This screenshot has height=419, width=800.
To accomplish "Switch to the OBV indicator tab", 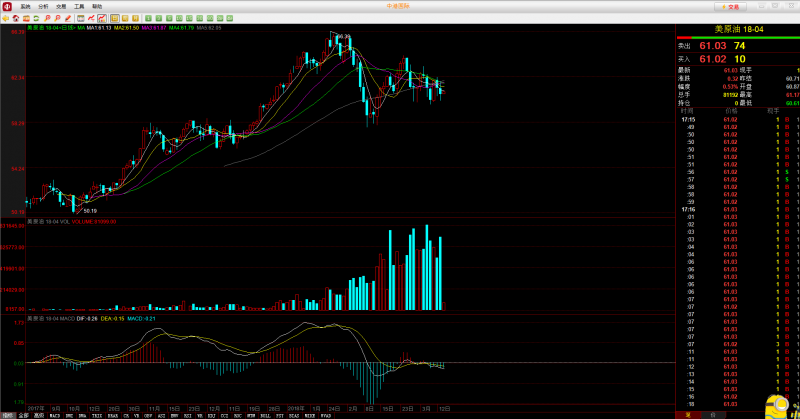I will click(148, 415).
